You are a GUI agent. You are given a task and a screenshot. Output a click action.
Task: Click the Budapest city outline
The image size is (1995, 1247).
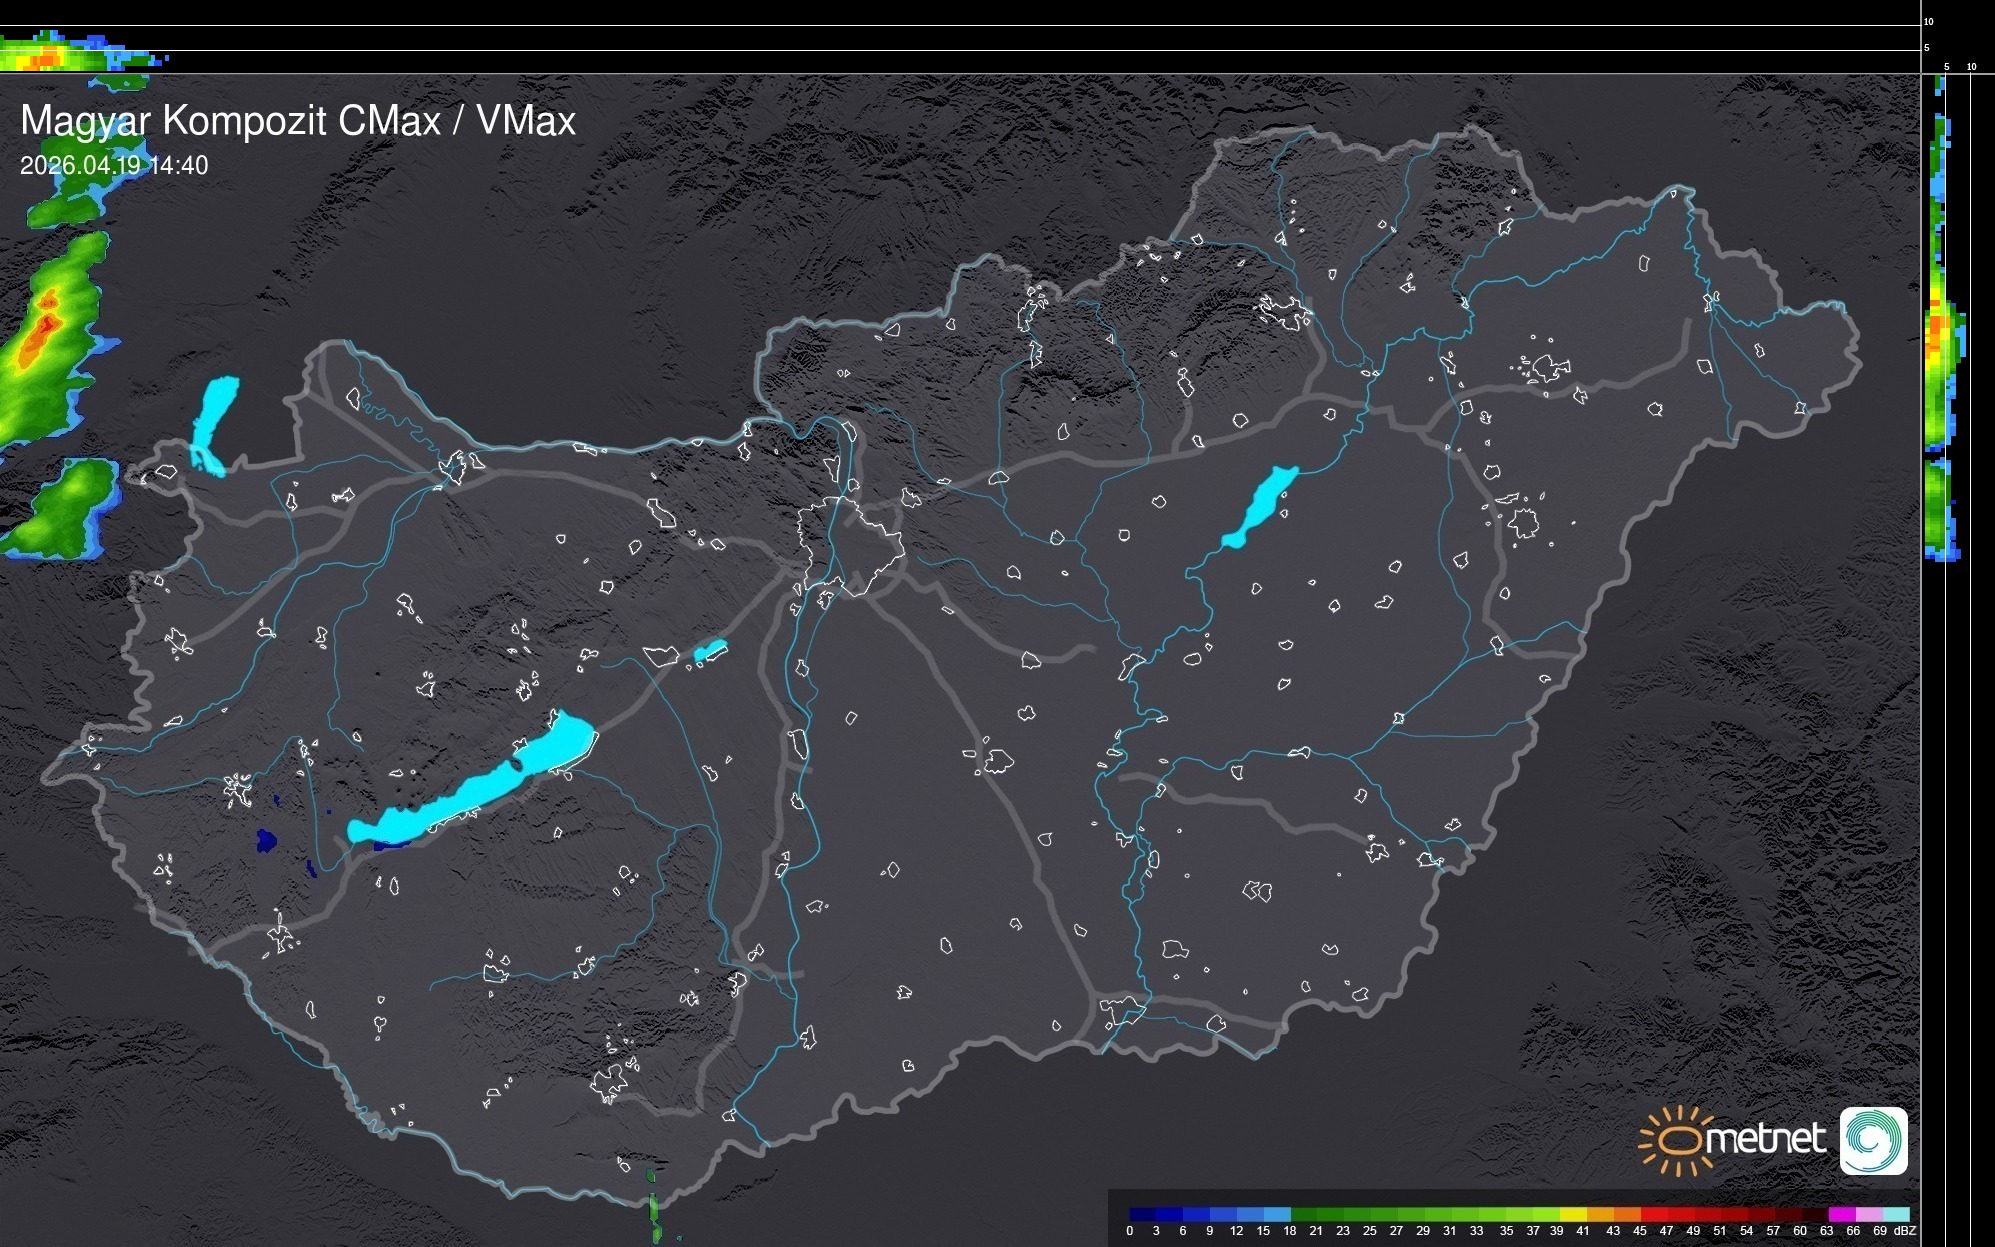(850, 545)
